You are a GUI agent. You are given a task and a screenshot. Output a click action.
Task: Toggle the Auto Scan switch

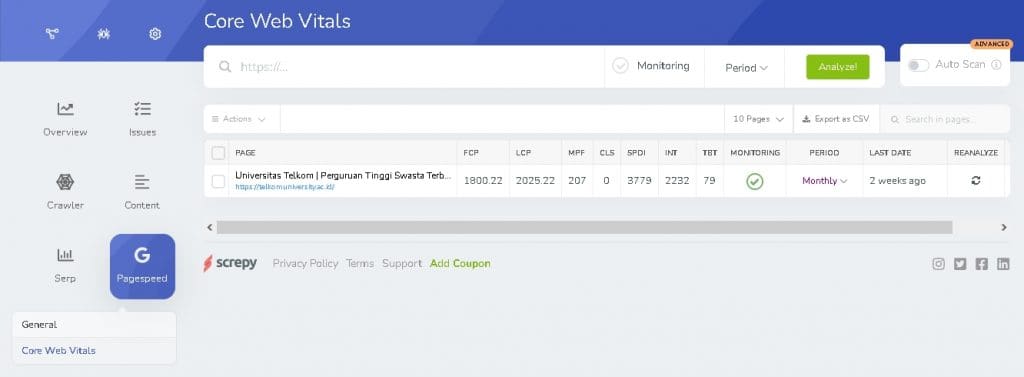tap(918, 65)
